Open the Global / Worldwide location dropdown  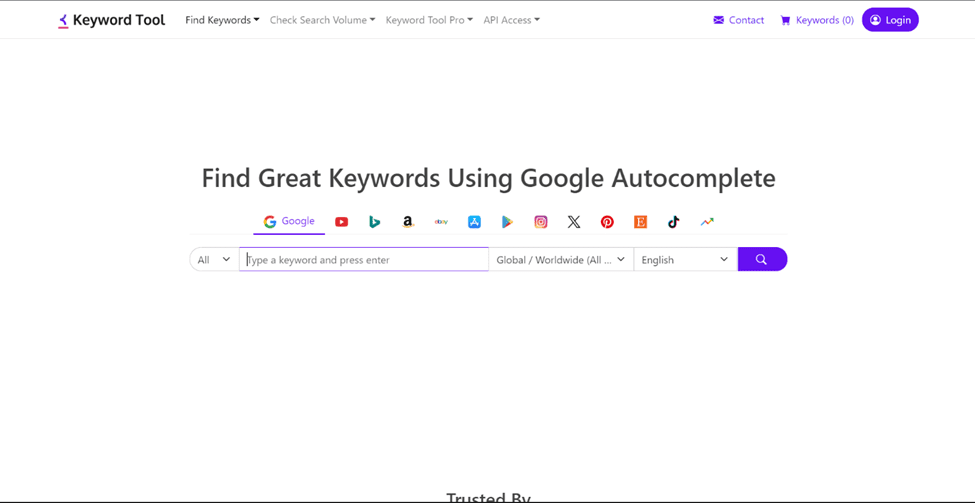click(561, 260)
